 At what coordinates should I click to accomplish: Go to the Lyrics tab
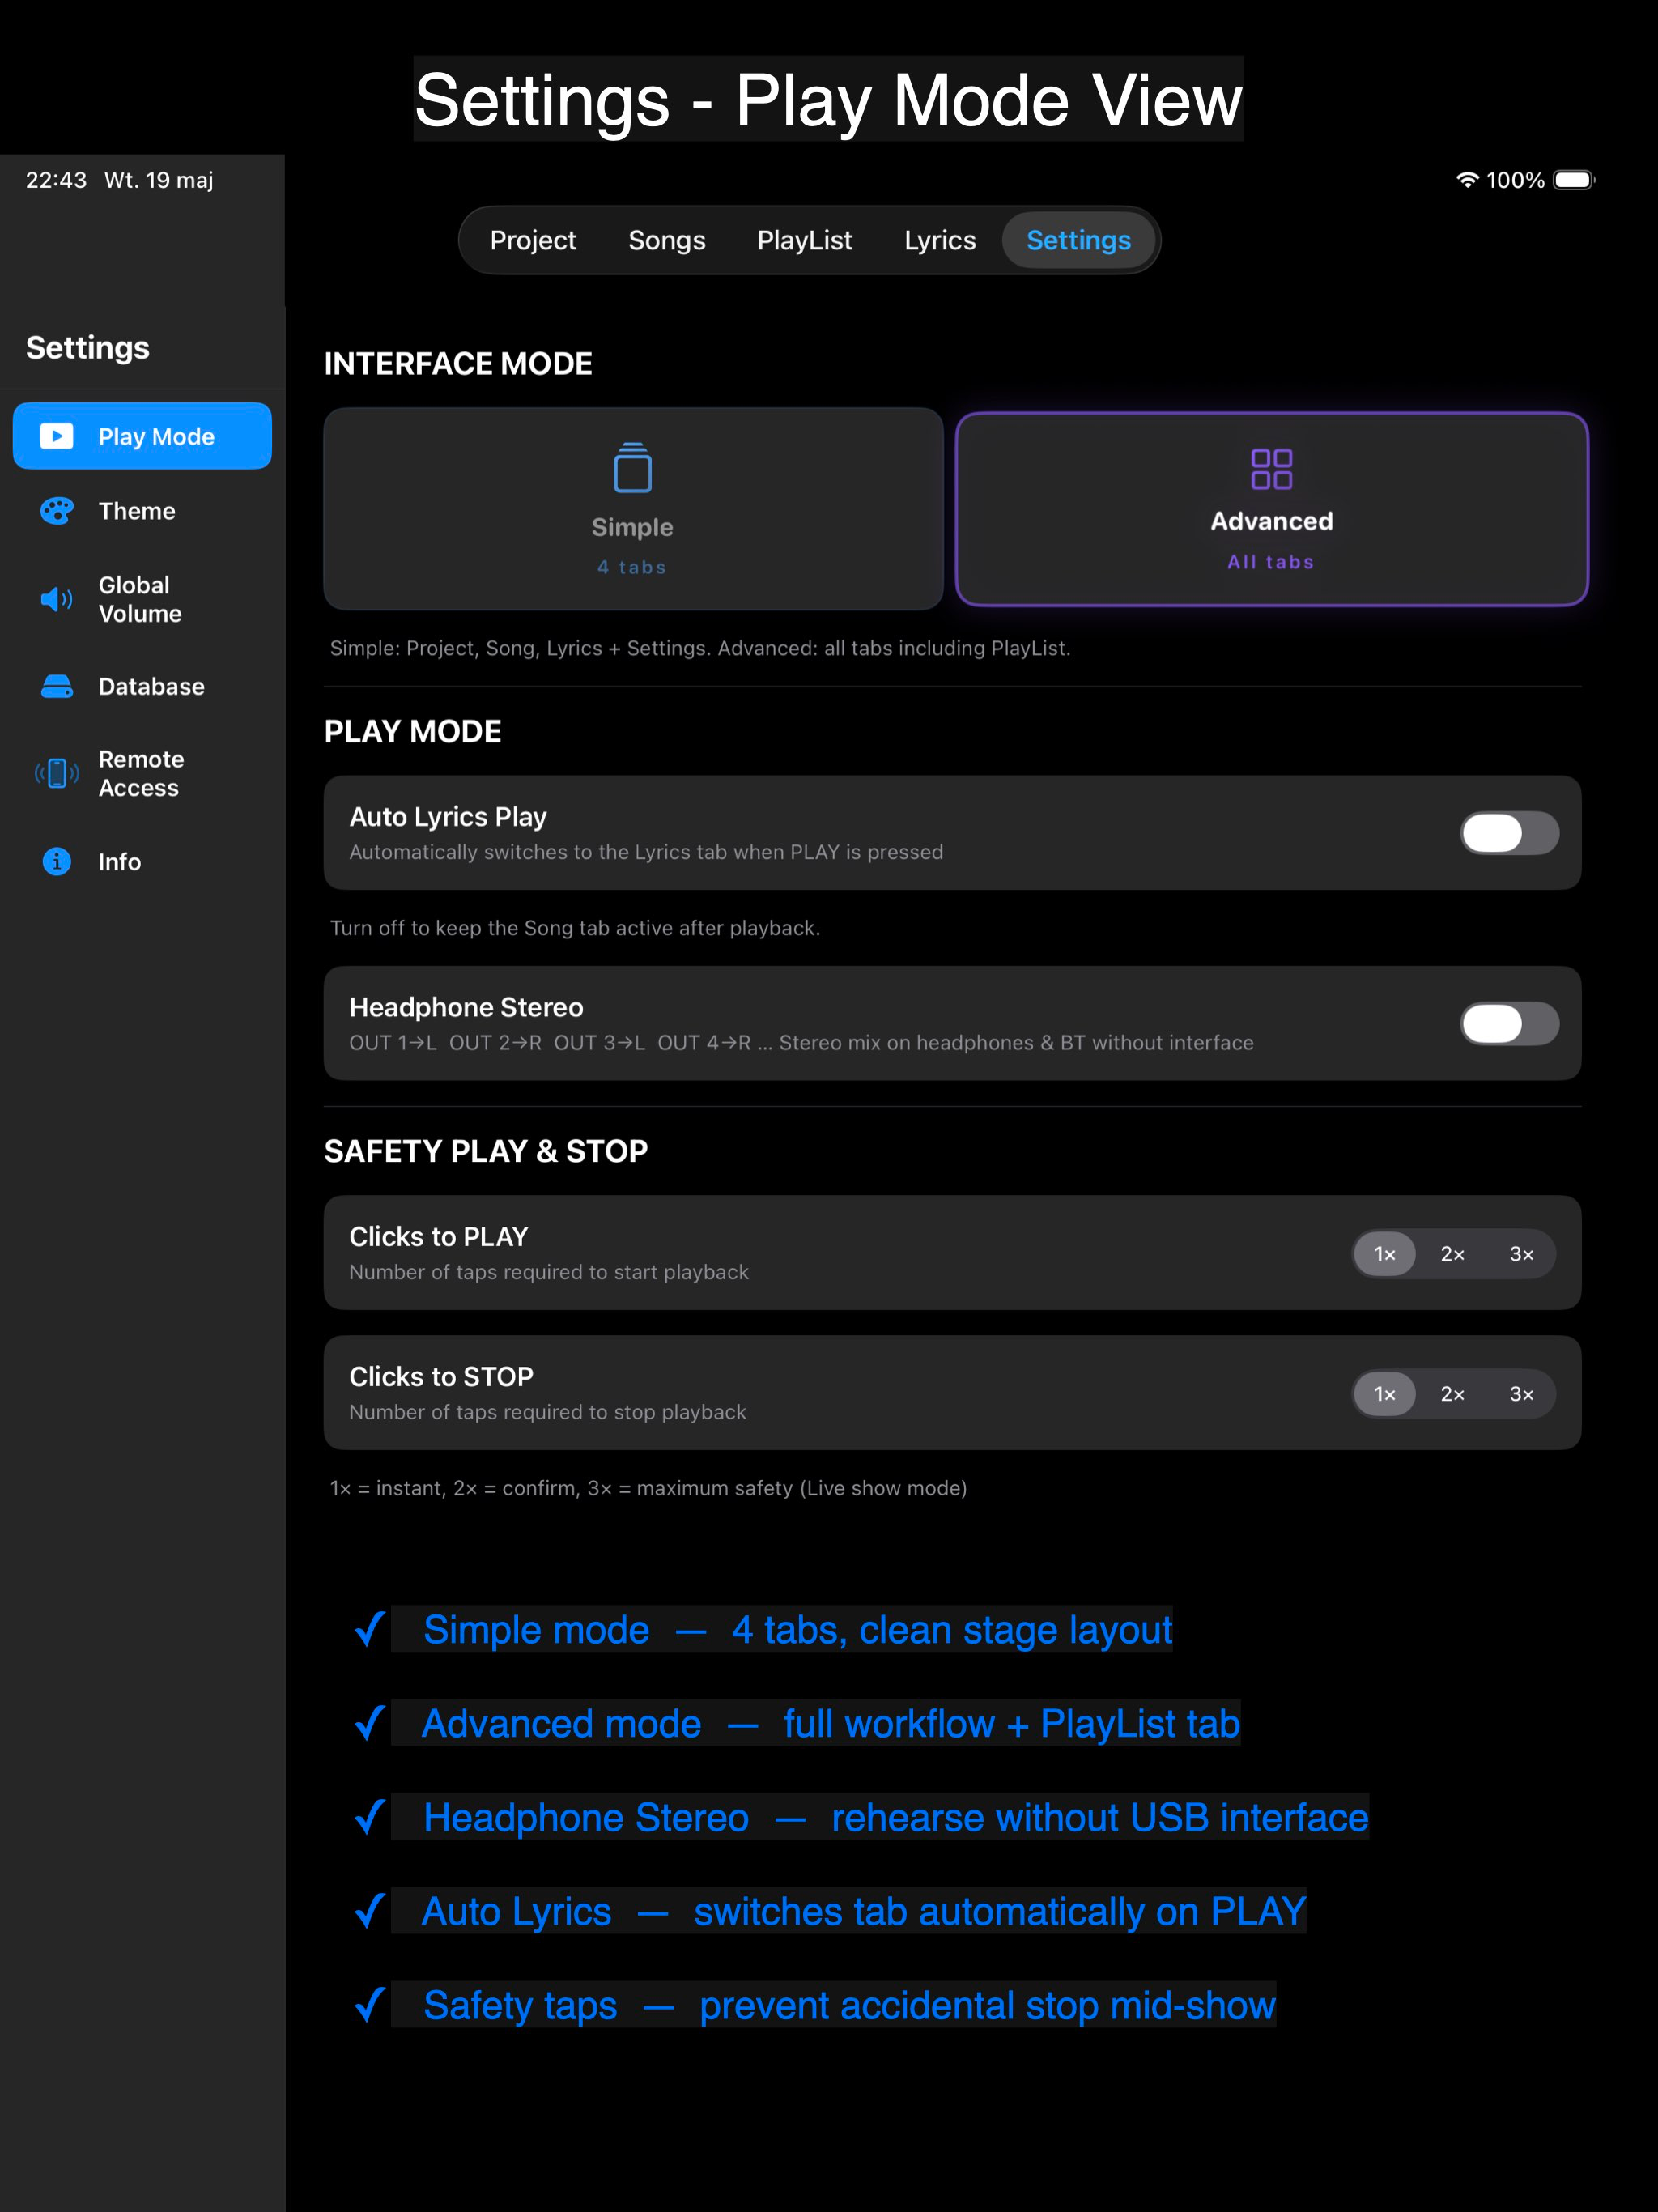[940, 240]
